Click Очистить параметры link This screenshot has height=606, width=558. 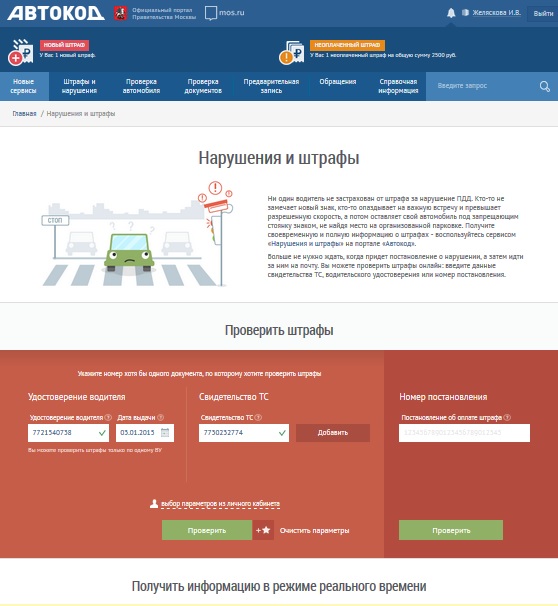pyautogui.click(x=314, y=531)
